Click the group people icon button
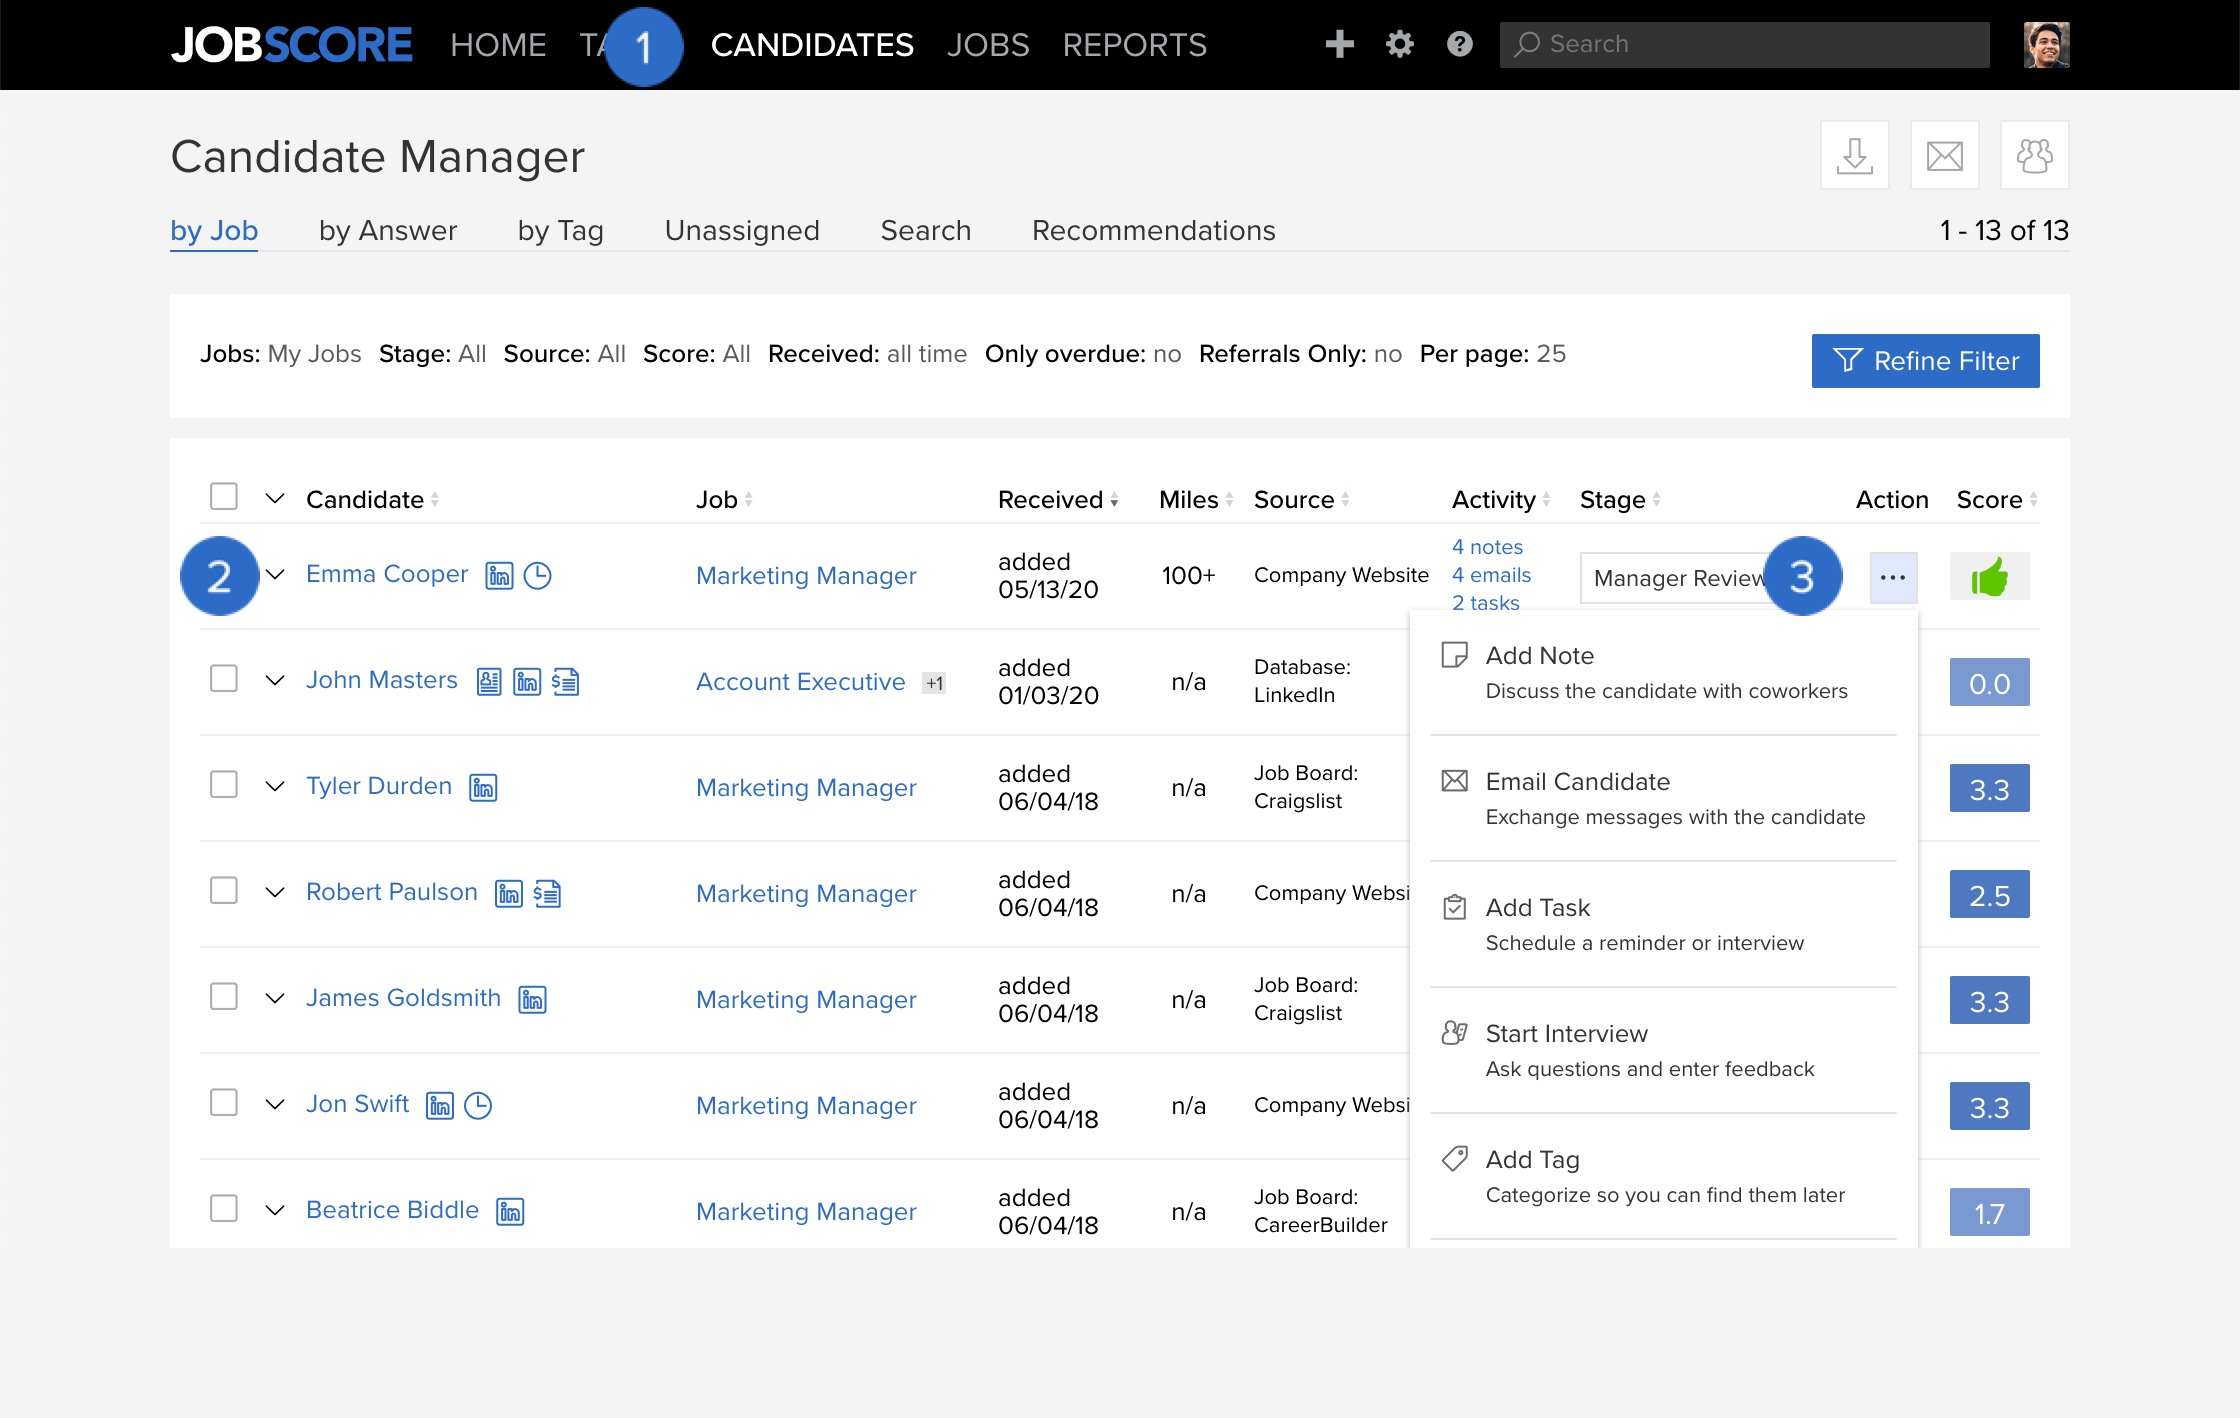 pos(2034,155)
